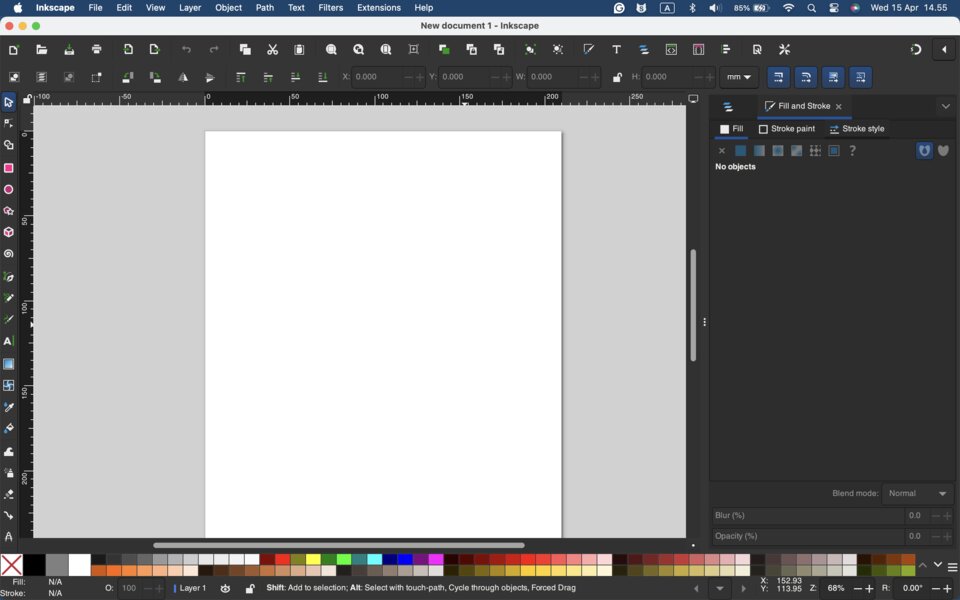The width and height of the screenshot is (960, 600).
Task: Choose the Rectangle tool in the toolbox
Action: (9, 168)
